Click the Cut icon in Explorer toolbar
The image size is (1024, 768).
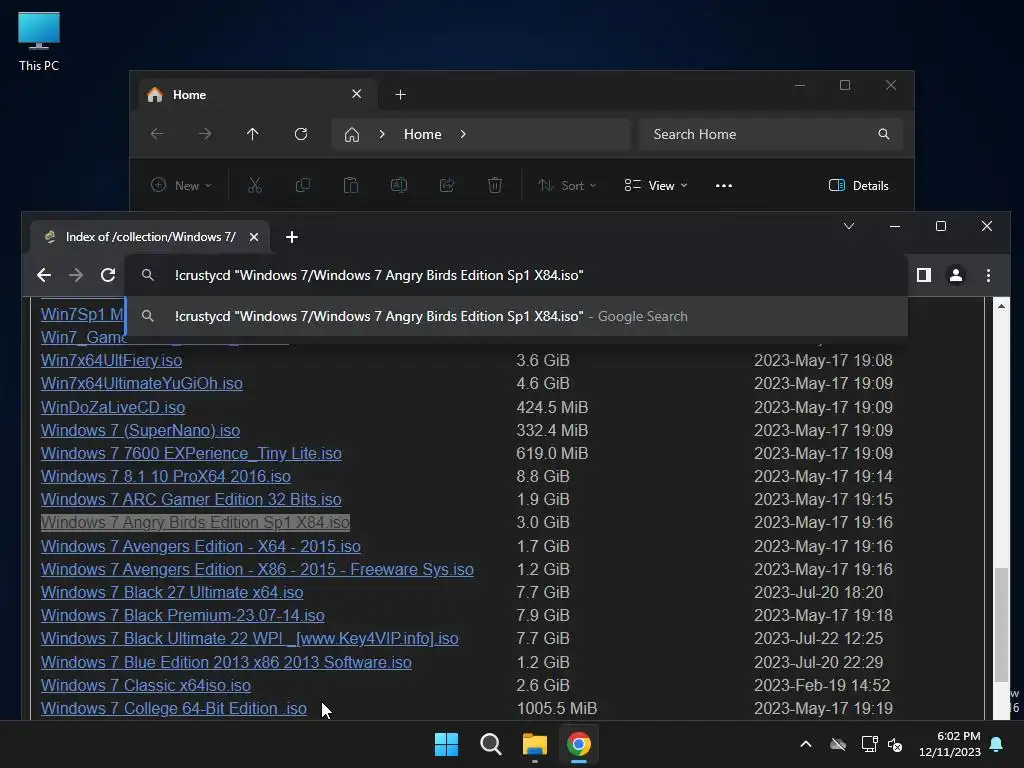[x=255, y=185]
